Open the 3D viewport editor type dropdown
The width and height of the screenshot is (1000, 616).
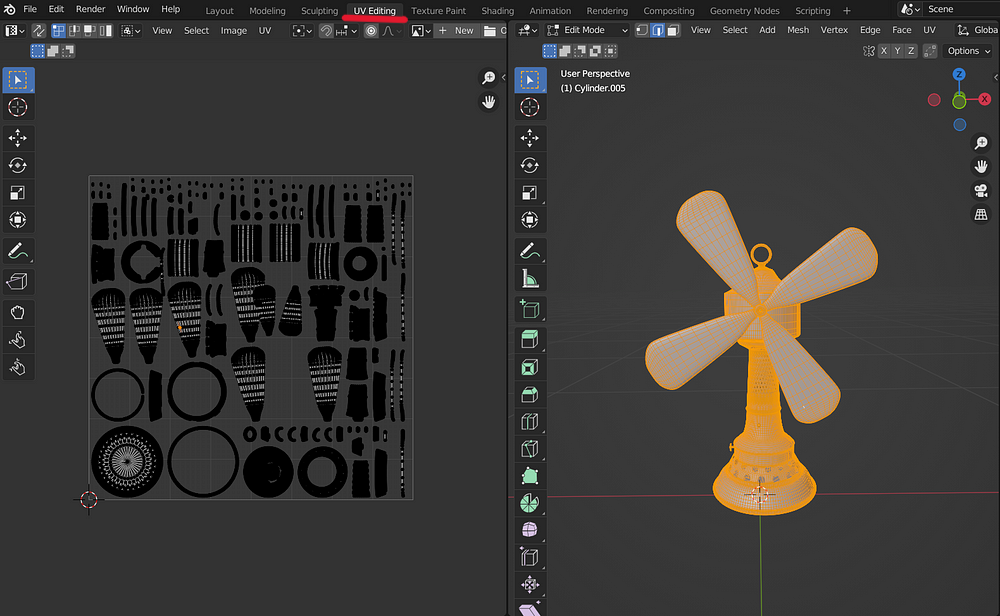527,30
